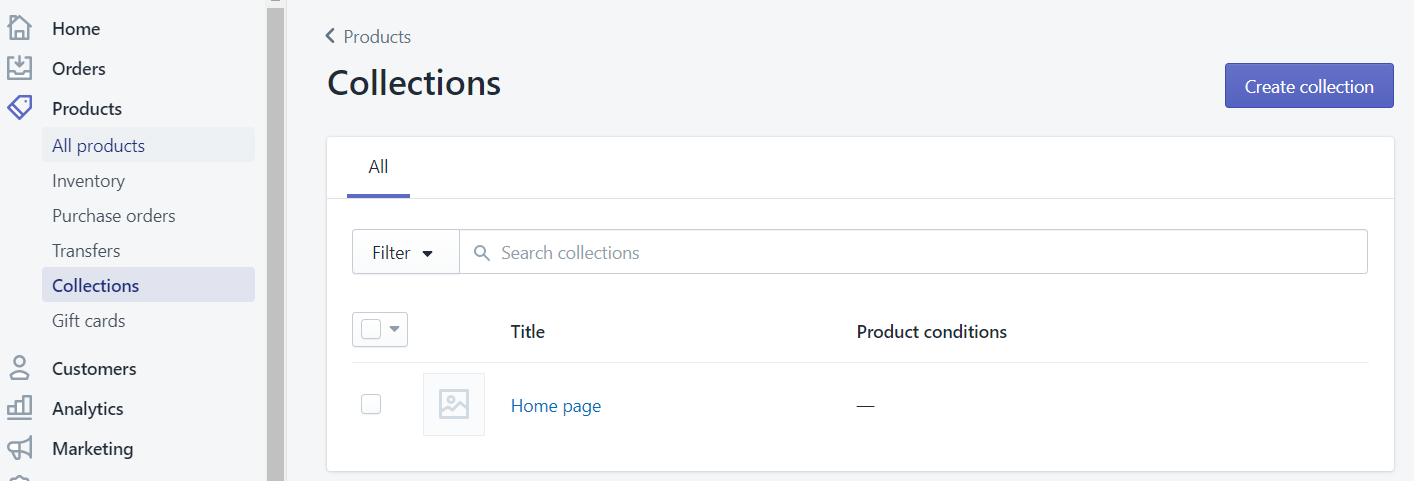Click the Products tag icon

(x=20, y=108)
